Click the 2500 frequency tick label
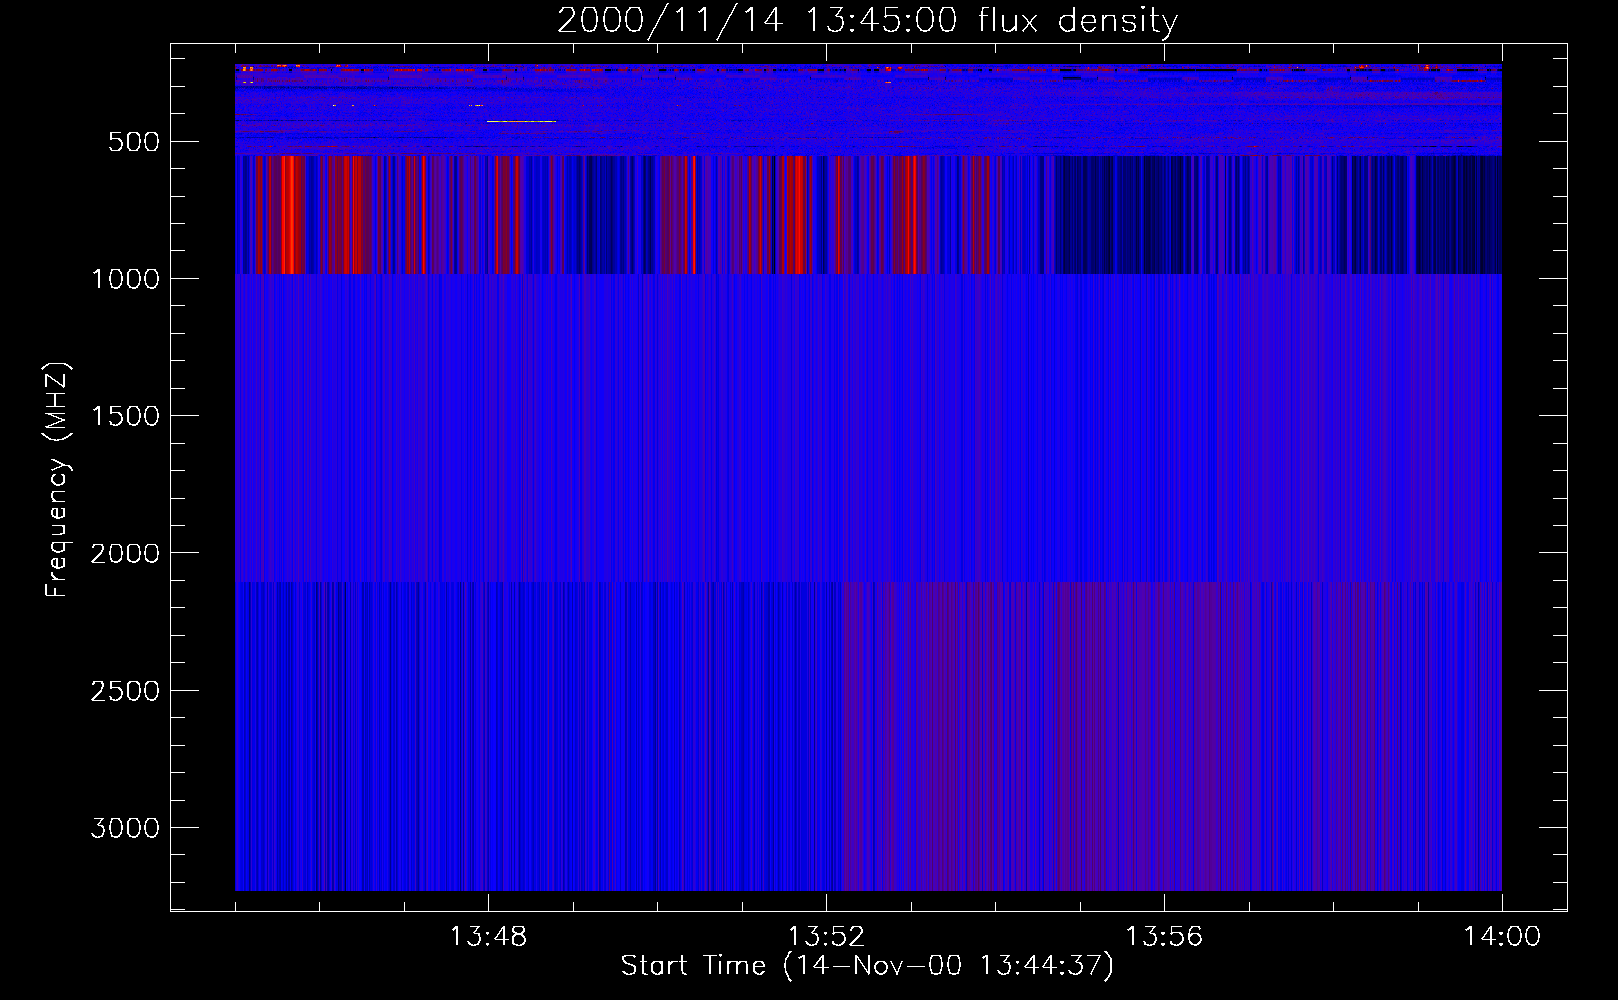Screen dimensions: 1618x1000 (x=125, y=691)
